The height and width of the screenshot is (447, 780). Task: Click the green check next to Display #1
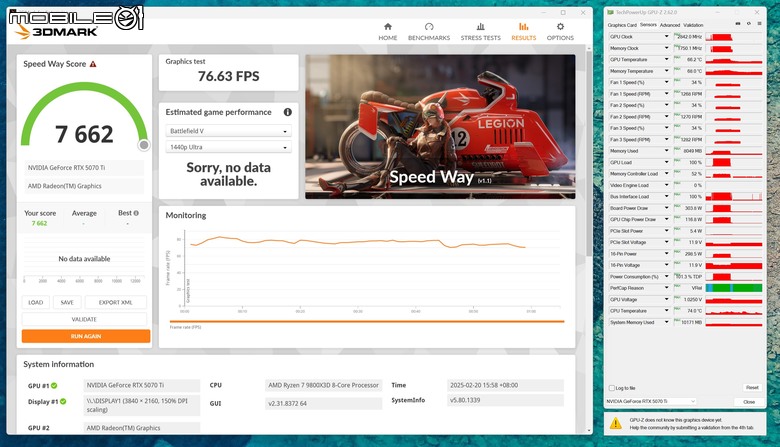tap(63, 401)
